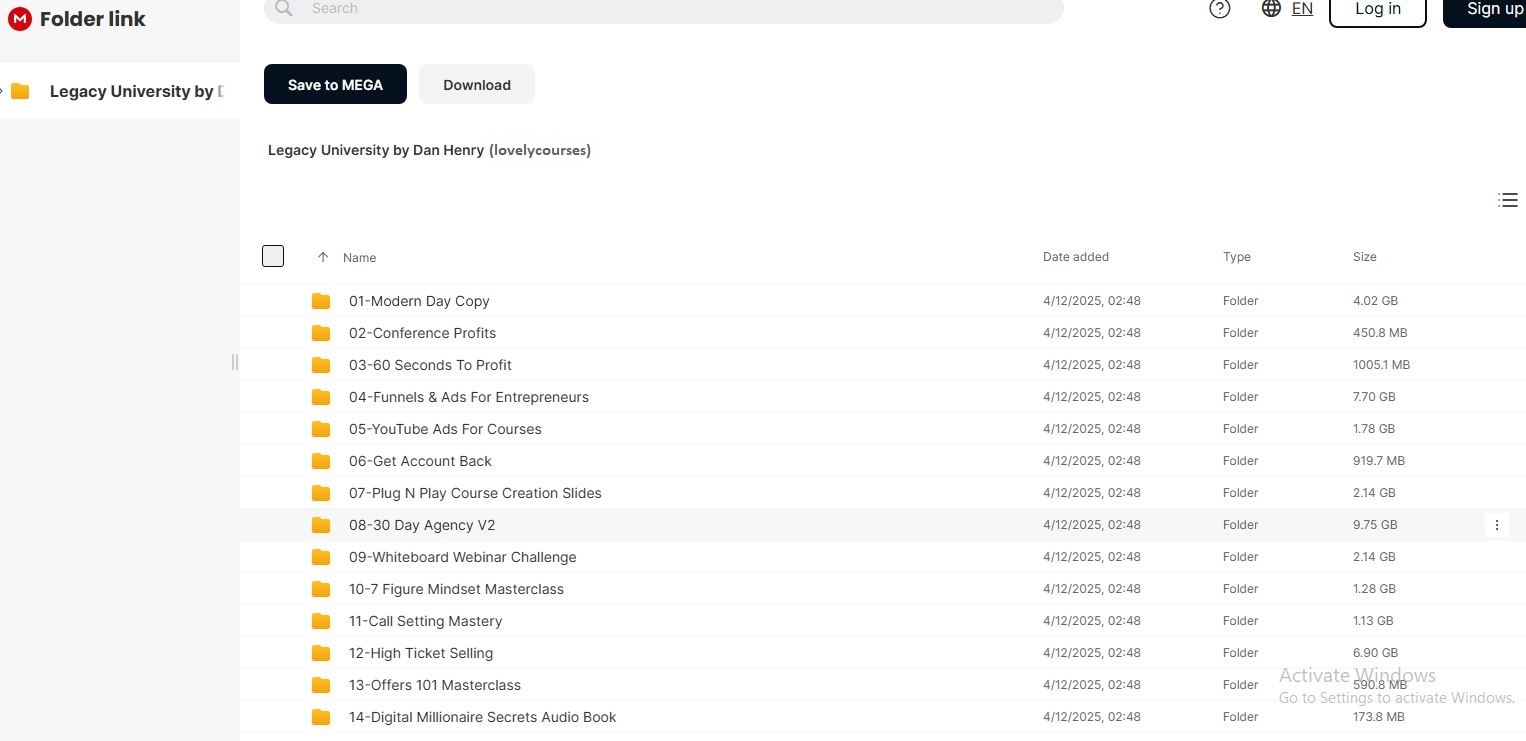Viewport: 1526px width, 741px height.
Task: Click the globe language icon
Action: pyautogui.click(x=1271, y=9)
